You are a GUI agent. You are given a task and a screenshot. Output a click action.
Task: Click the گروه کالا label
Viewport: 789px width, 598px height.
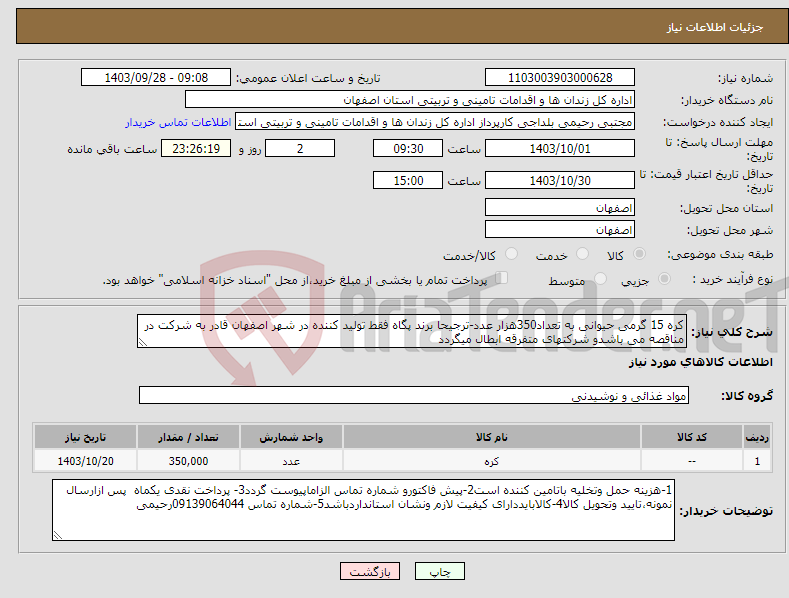747,396
